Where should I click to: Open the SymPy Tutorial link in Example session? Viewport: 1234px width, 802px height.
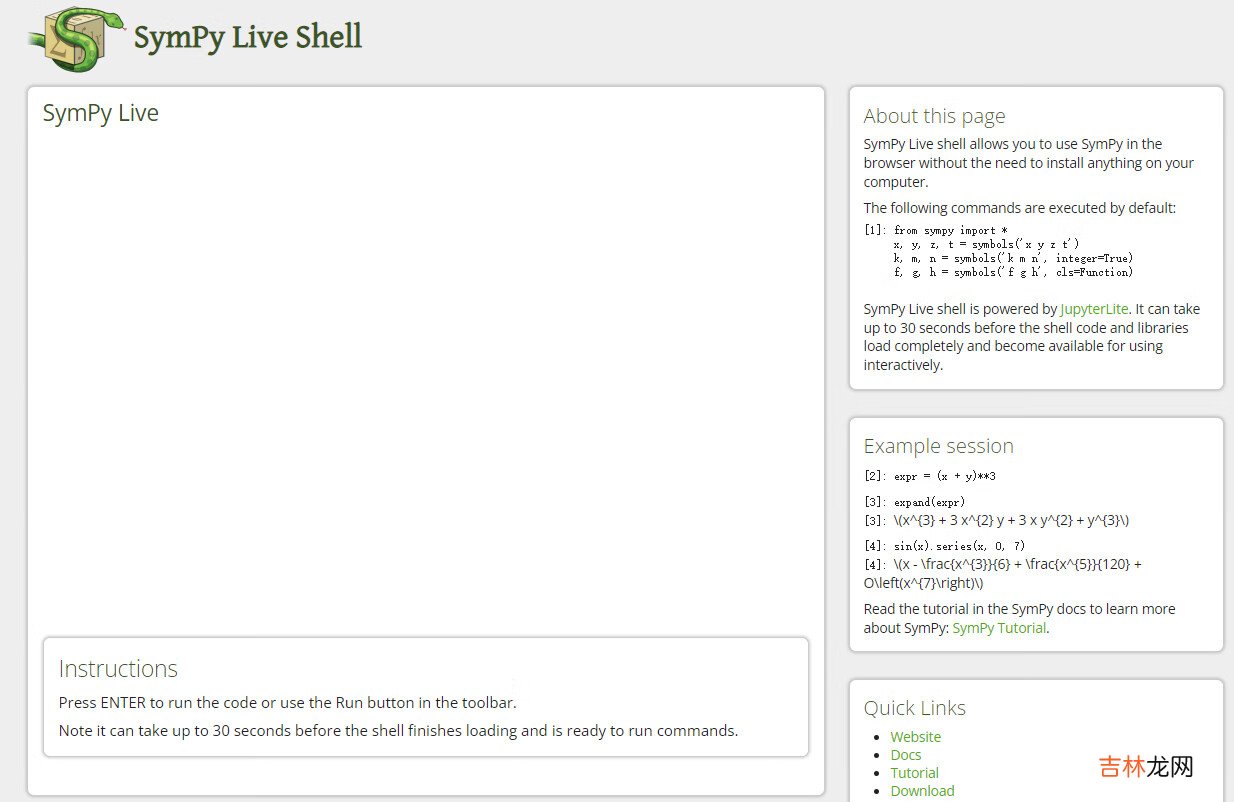point(999,628)
